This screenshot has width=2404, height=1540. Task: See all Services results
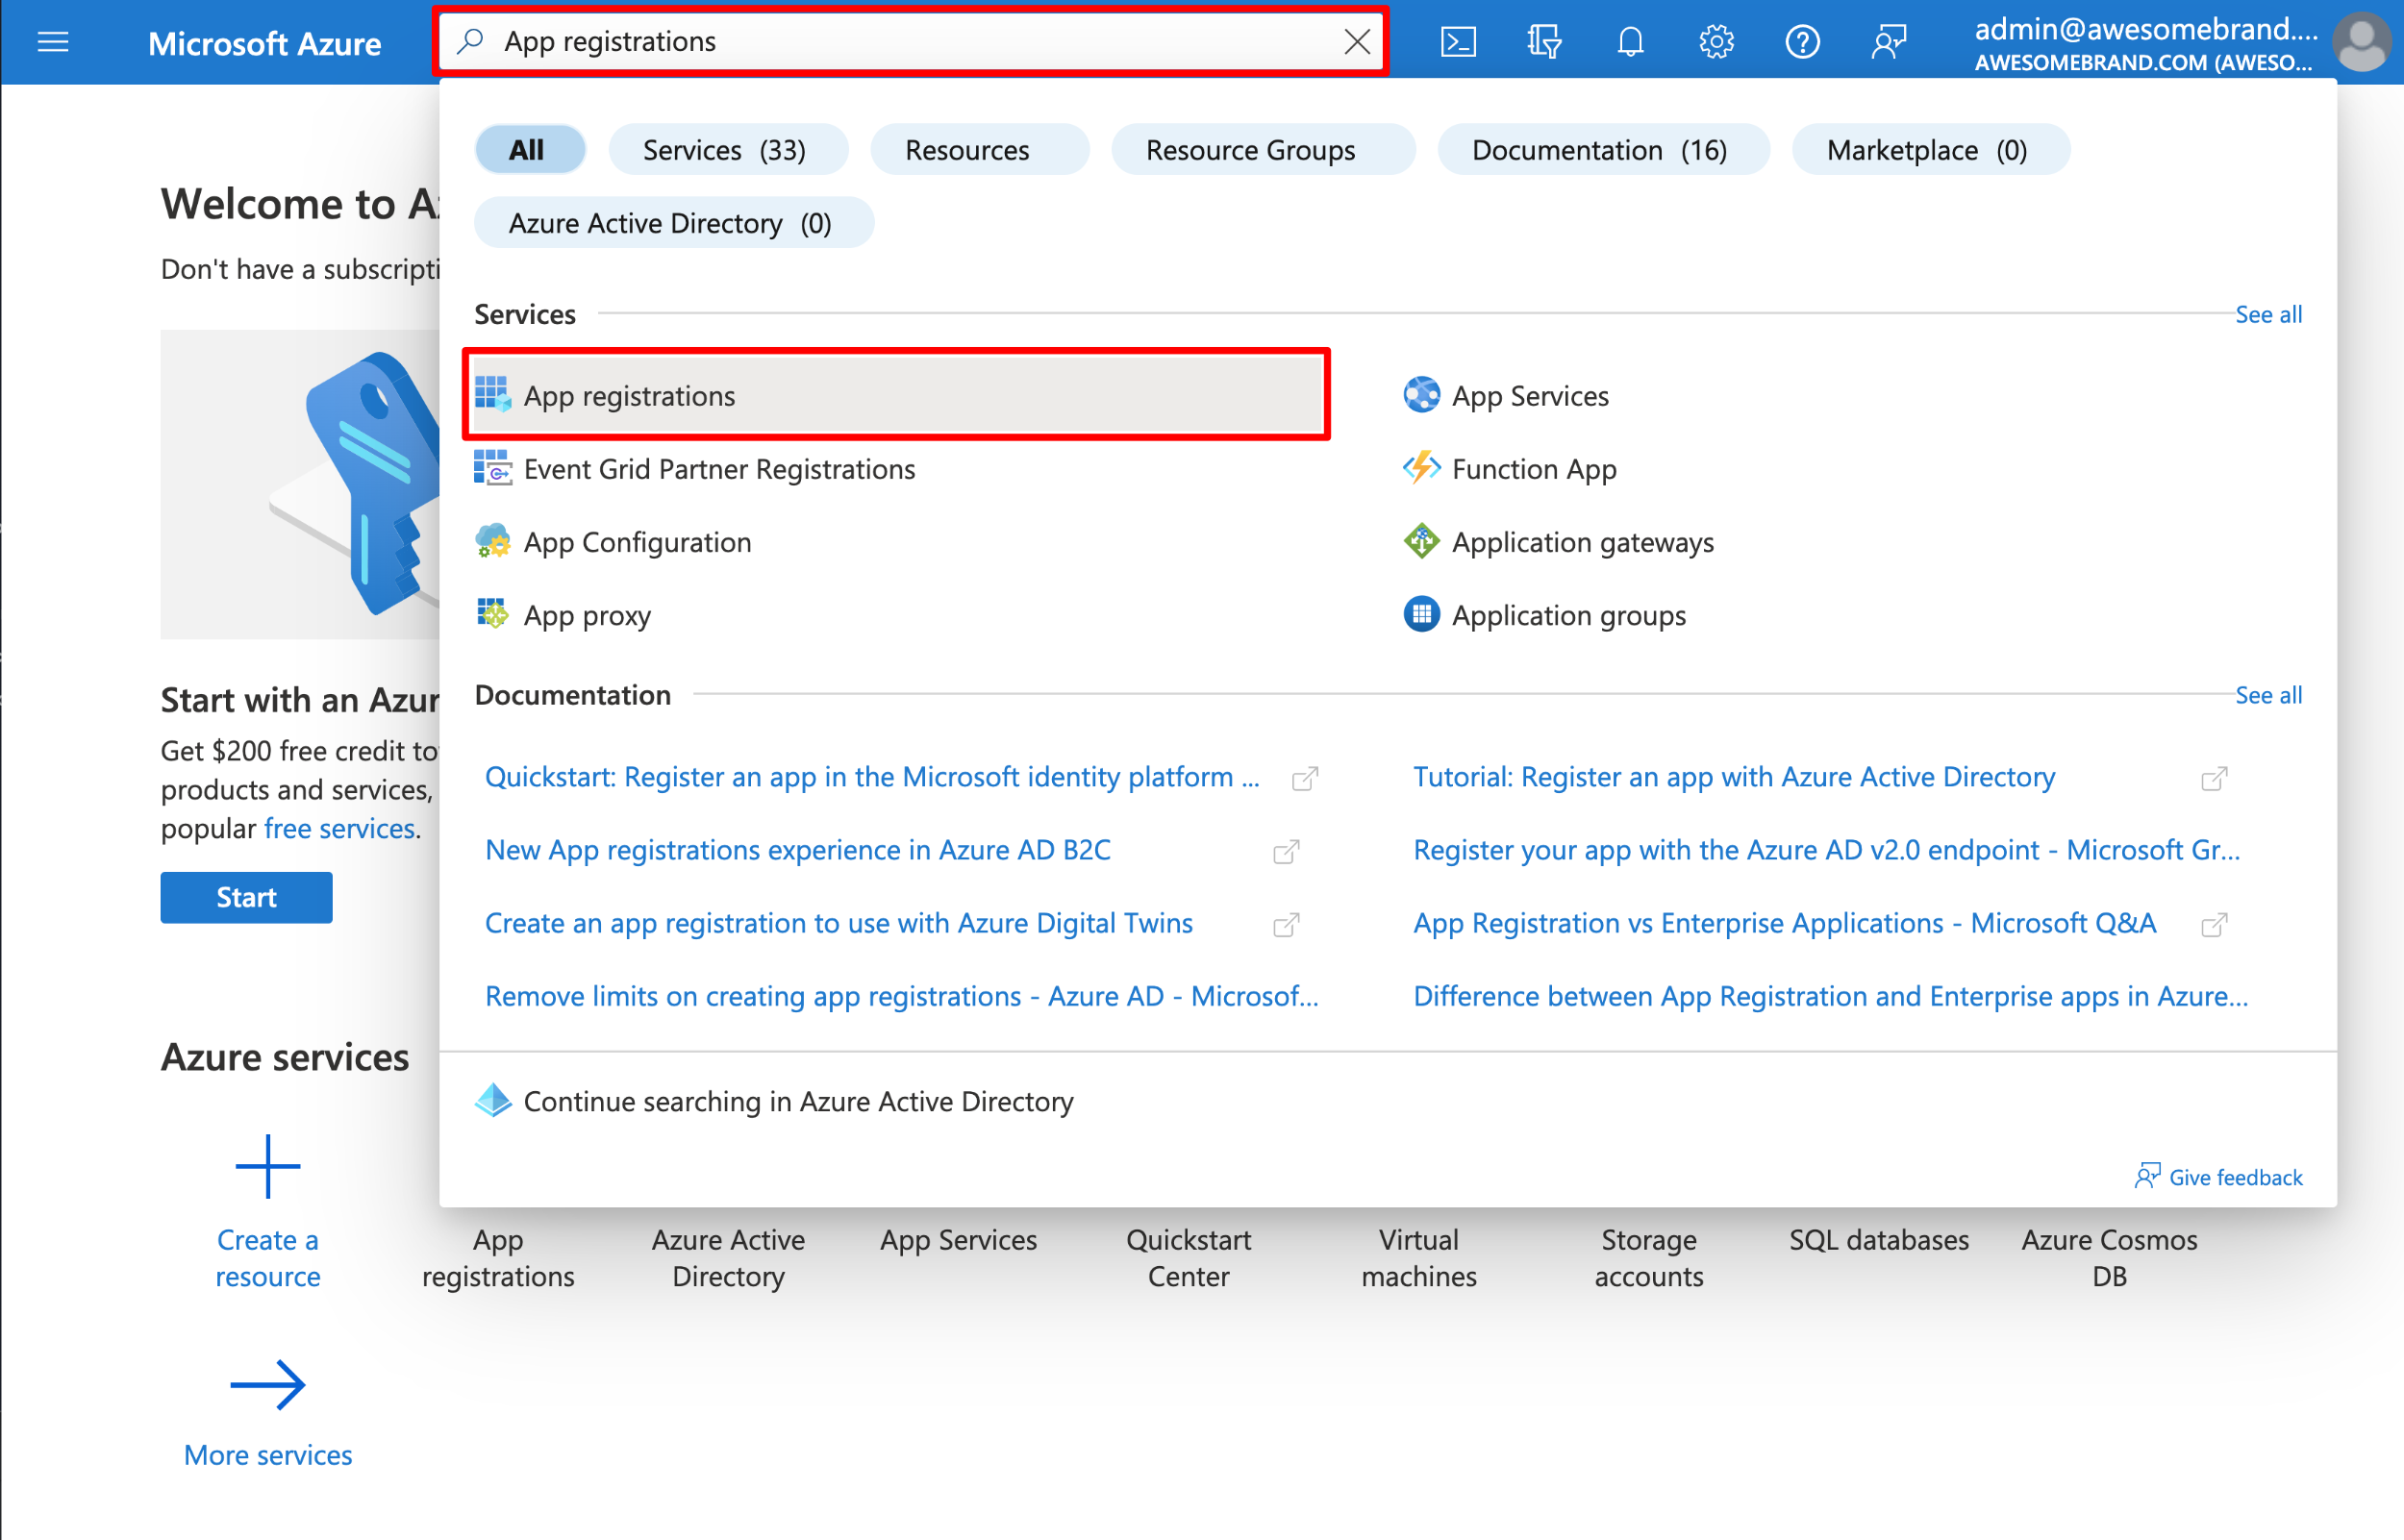(x=2268, y=314)
